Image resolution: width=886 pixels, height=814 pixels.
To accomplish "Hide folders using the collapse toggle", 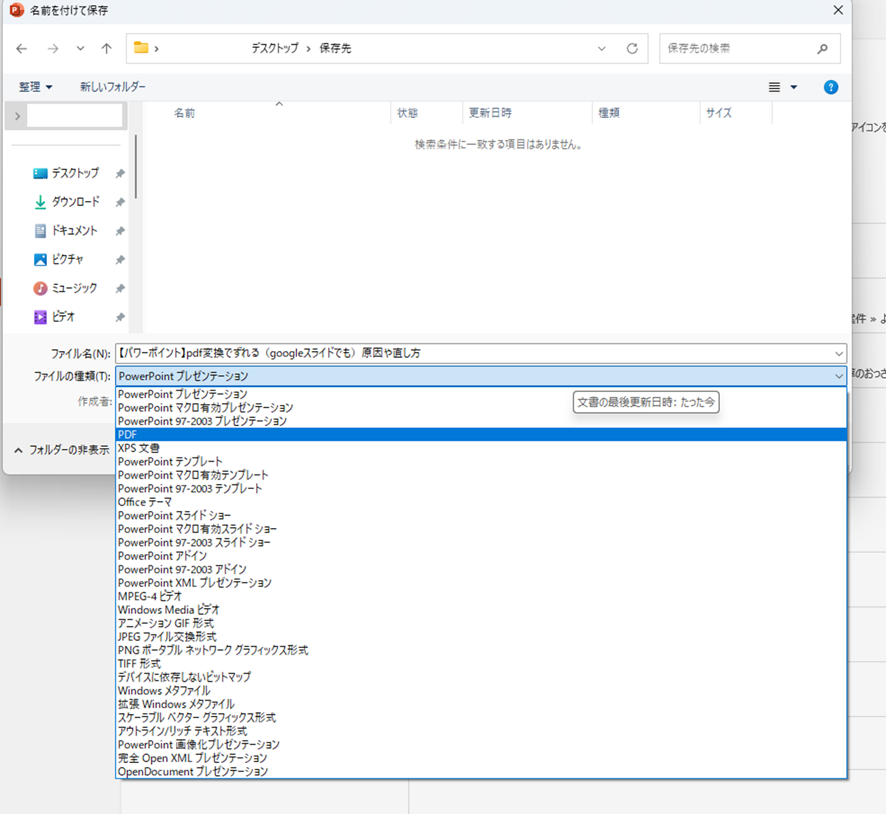I will tap(62, 450).
